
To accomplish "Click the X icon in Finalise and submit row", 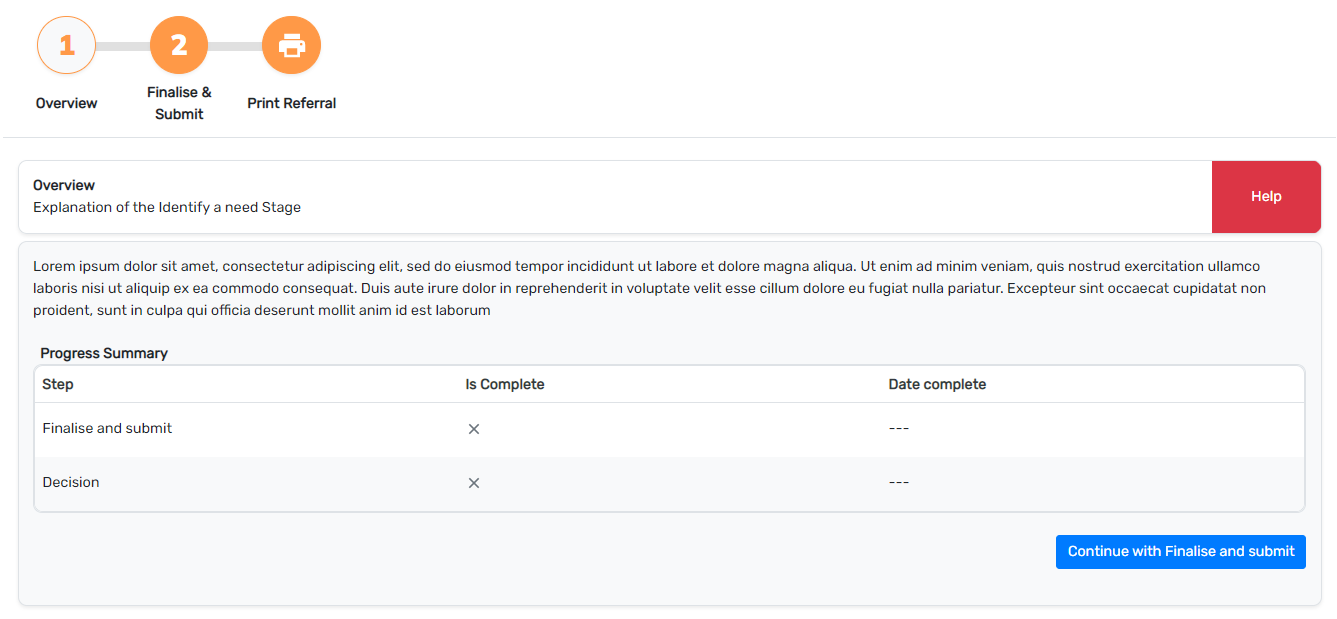I will click(474, 429).
